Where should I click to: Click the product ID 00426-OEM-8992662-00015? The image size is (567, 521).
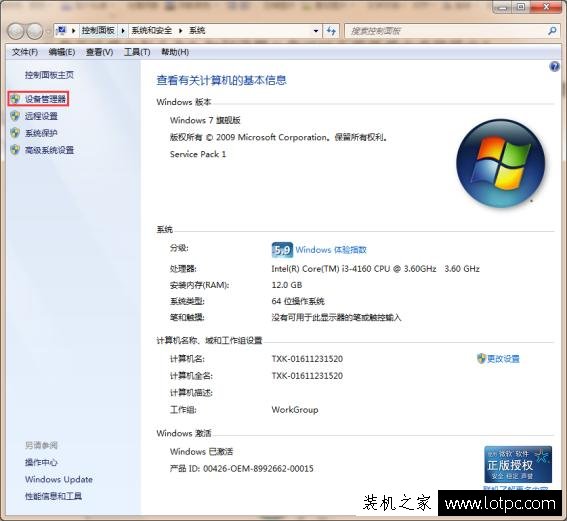258,469
